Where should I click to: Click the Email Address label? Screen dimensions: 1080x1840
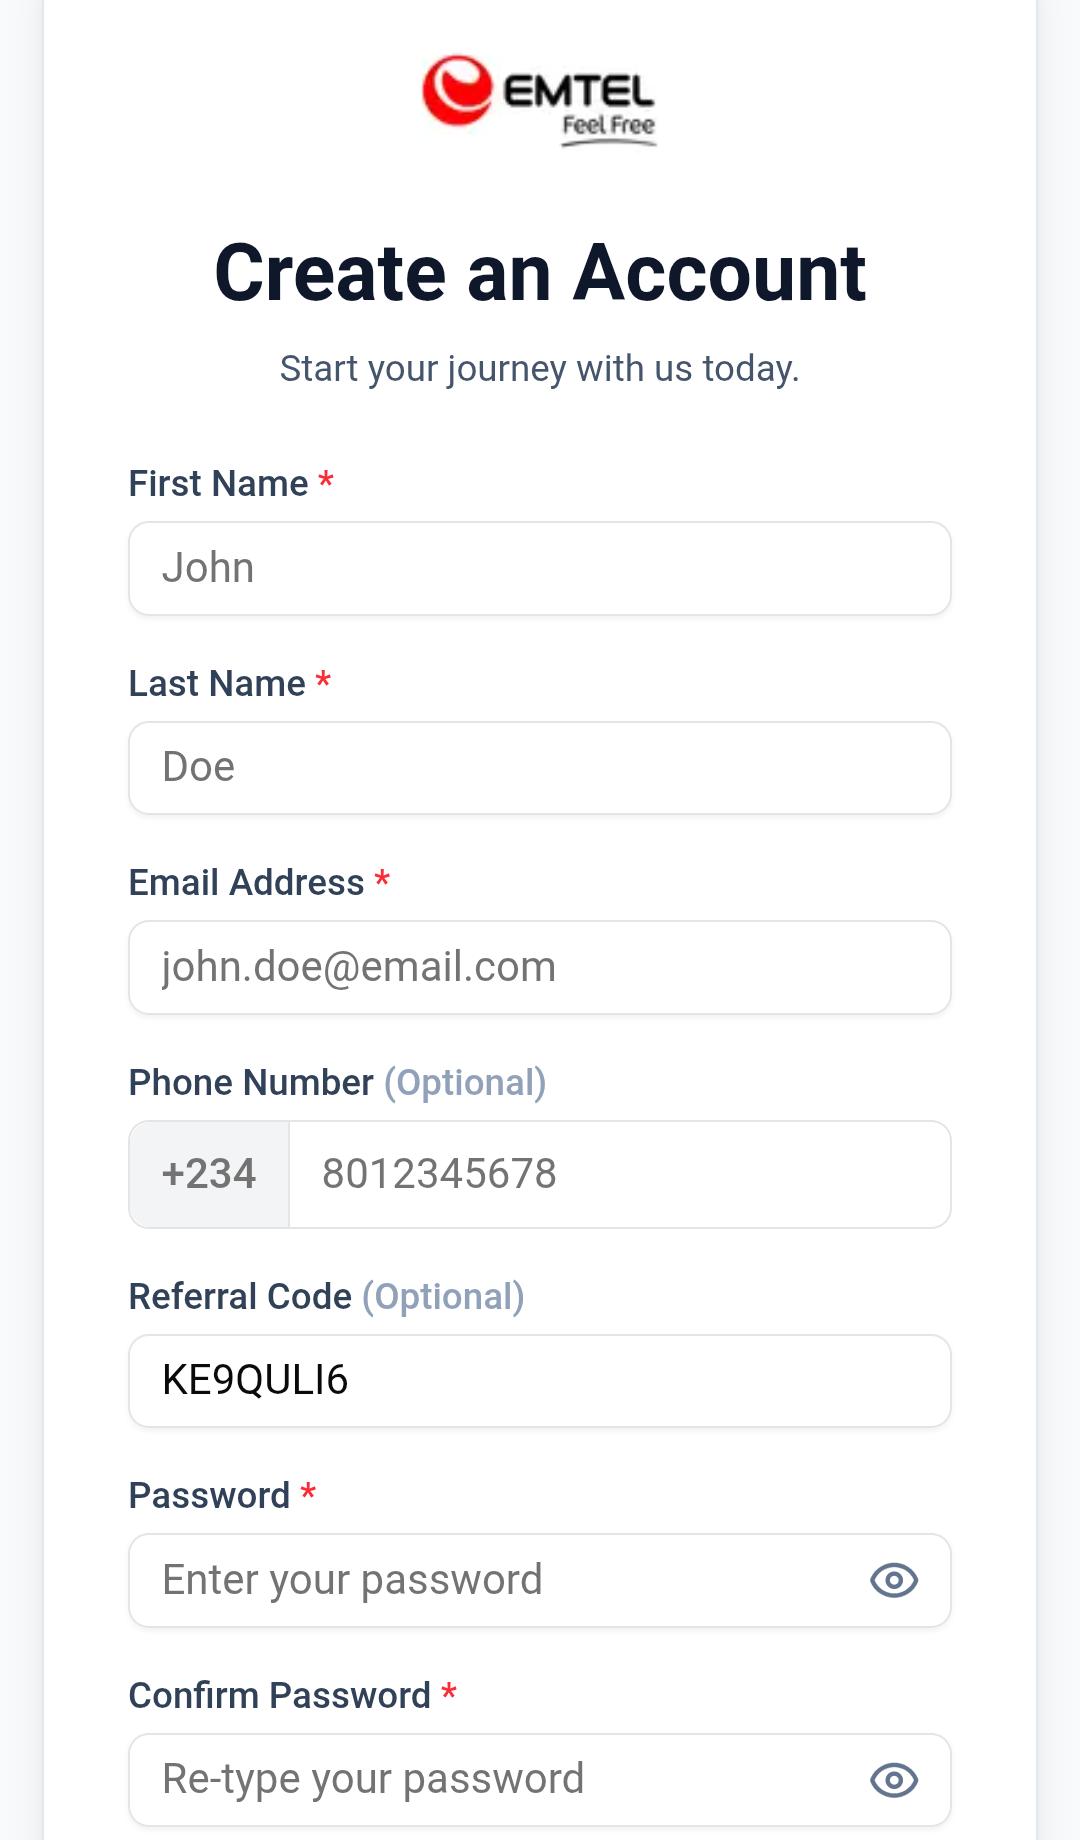(246, 882)
